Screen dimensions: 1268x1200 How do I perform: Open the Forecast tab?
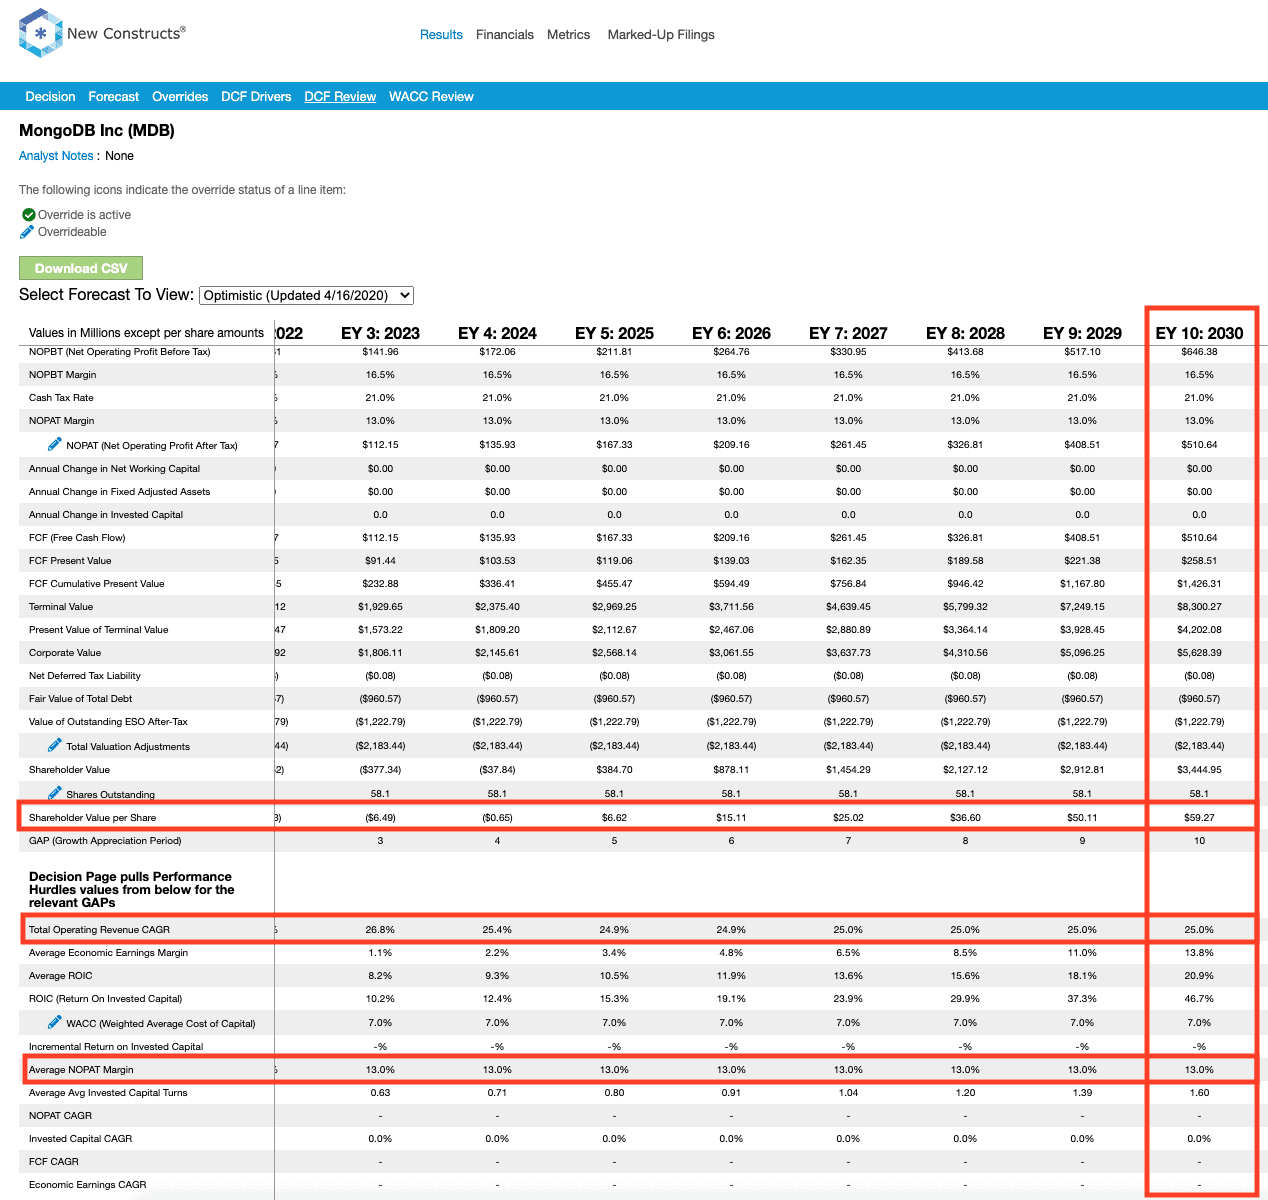pyautogui.click(x=114, y=97)
